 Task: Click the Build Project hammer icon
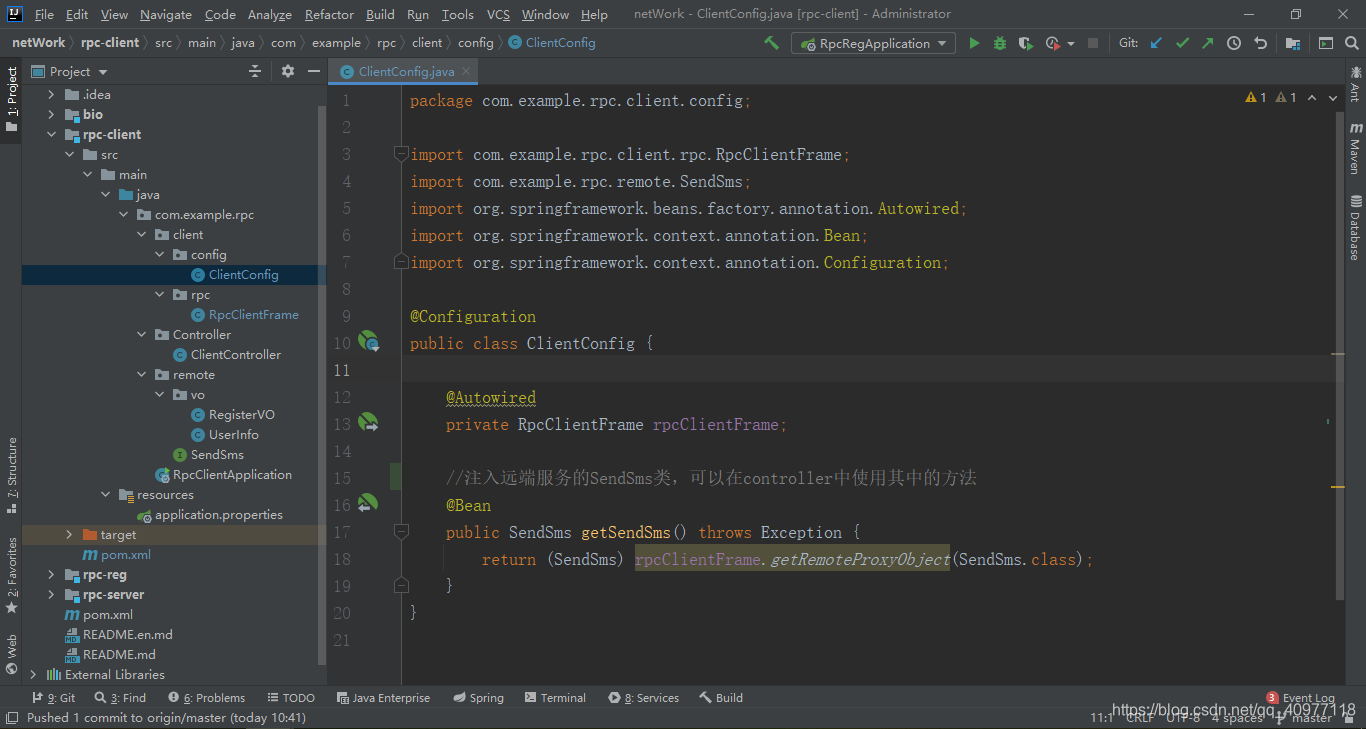tap(771, 43)
